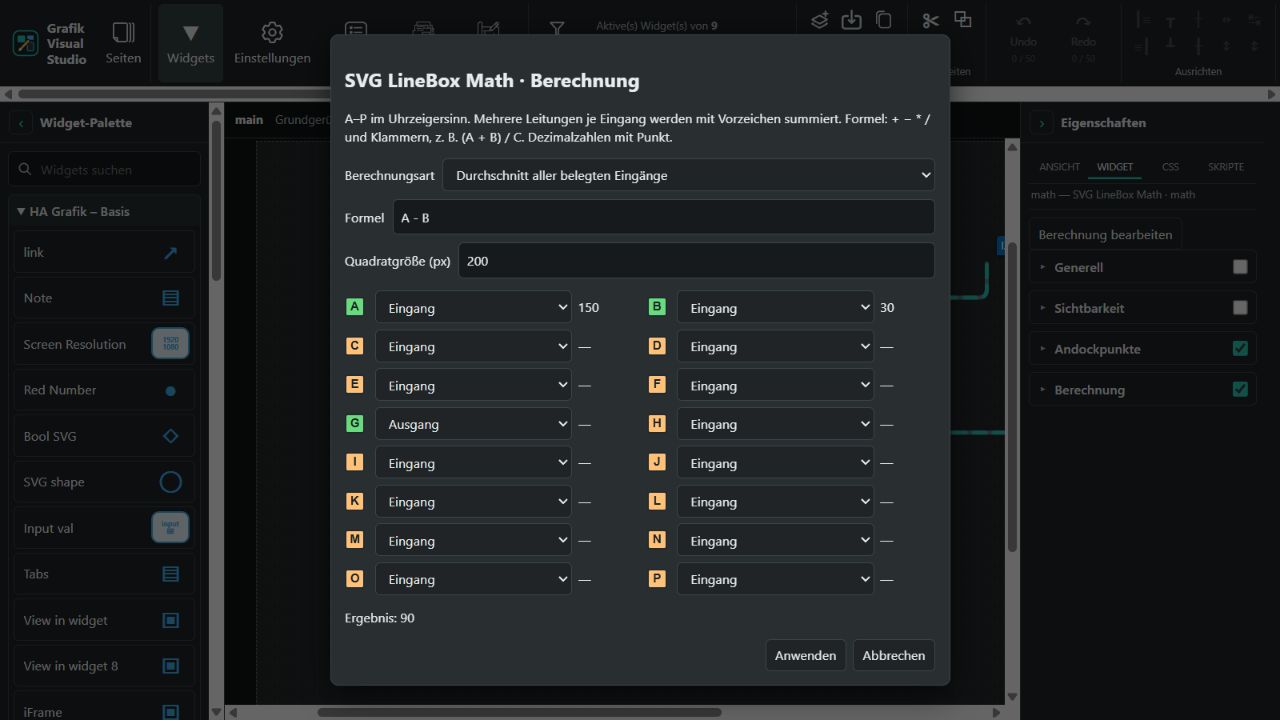Select the main view tab
Image resolution: width=1280 pixels, height=720 pixels.
click(x=249, y=120)
